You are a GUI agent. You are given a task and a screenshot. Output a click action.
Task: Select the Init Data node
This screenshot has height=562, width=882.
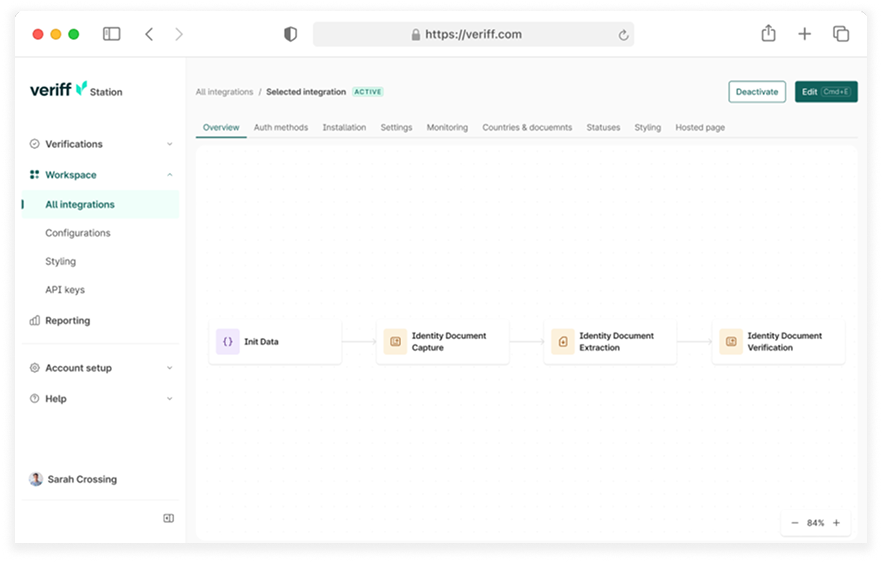(275, 341)
